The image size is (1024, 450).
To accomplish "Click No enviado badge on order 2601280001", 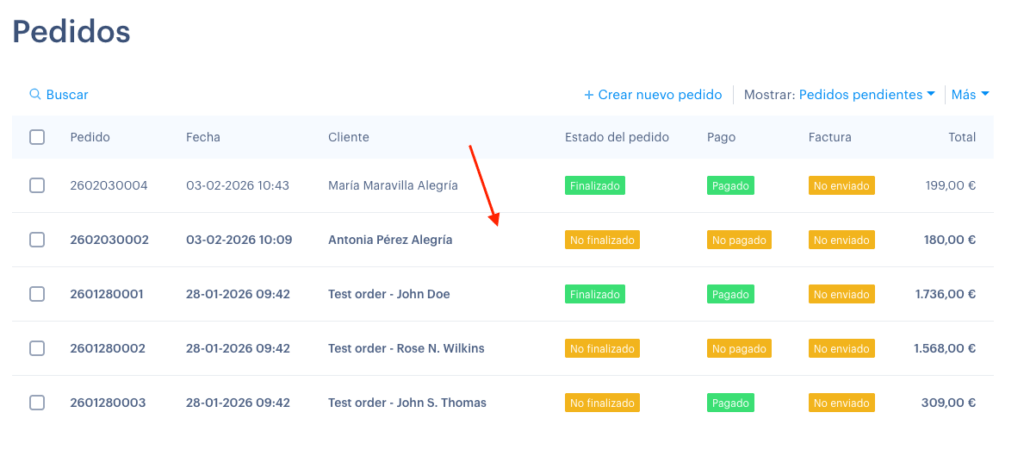I will pyautogui.click(x=841, y=294).
